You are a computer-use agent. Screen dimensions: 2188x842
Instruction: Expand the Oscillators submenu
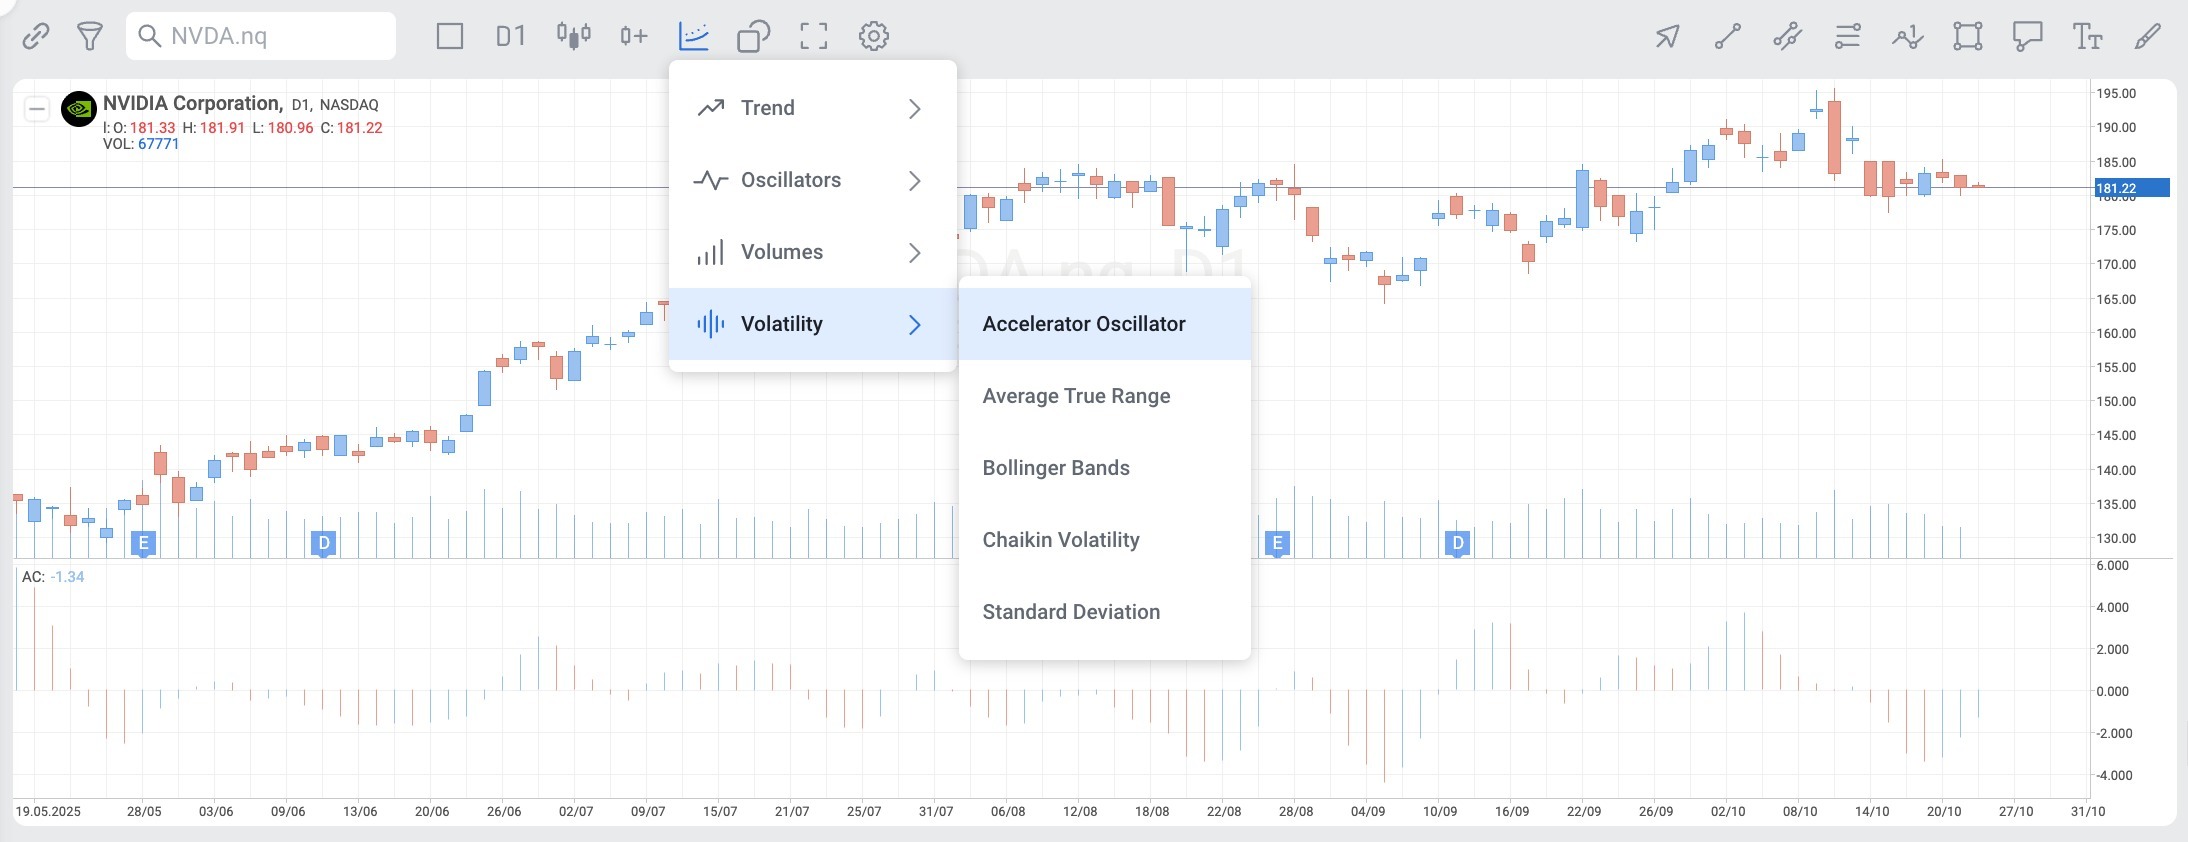click(812, 180)
